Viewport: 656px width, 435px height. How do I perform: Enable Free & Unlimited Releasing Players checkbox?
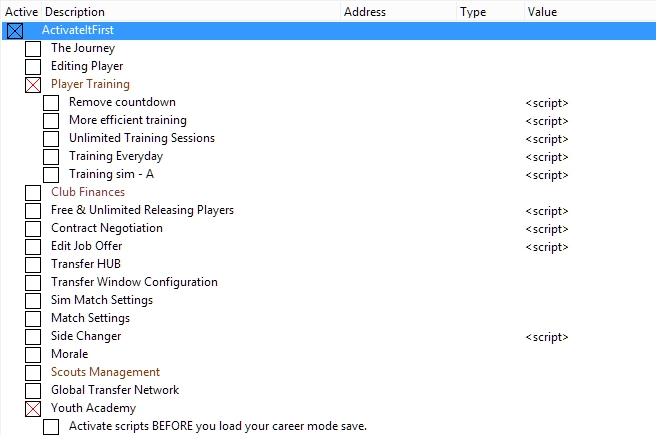click(33, 210)
